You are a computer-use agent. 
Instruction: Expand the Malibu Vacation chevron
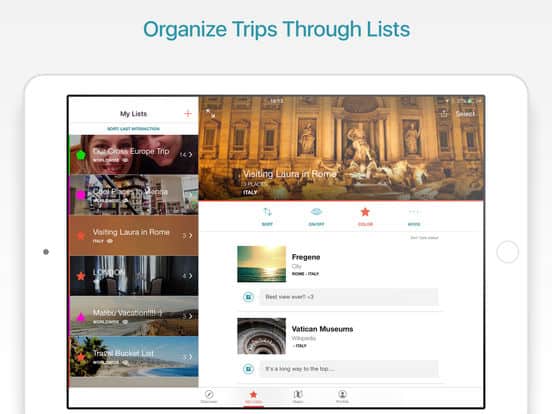click(x=190, y=316)
